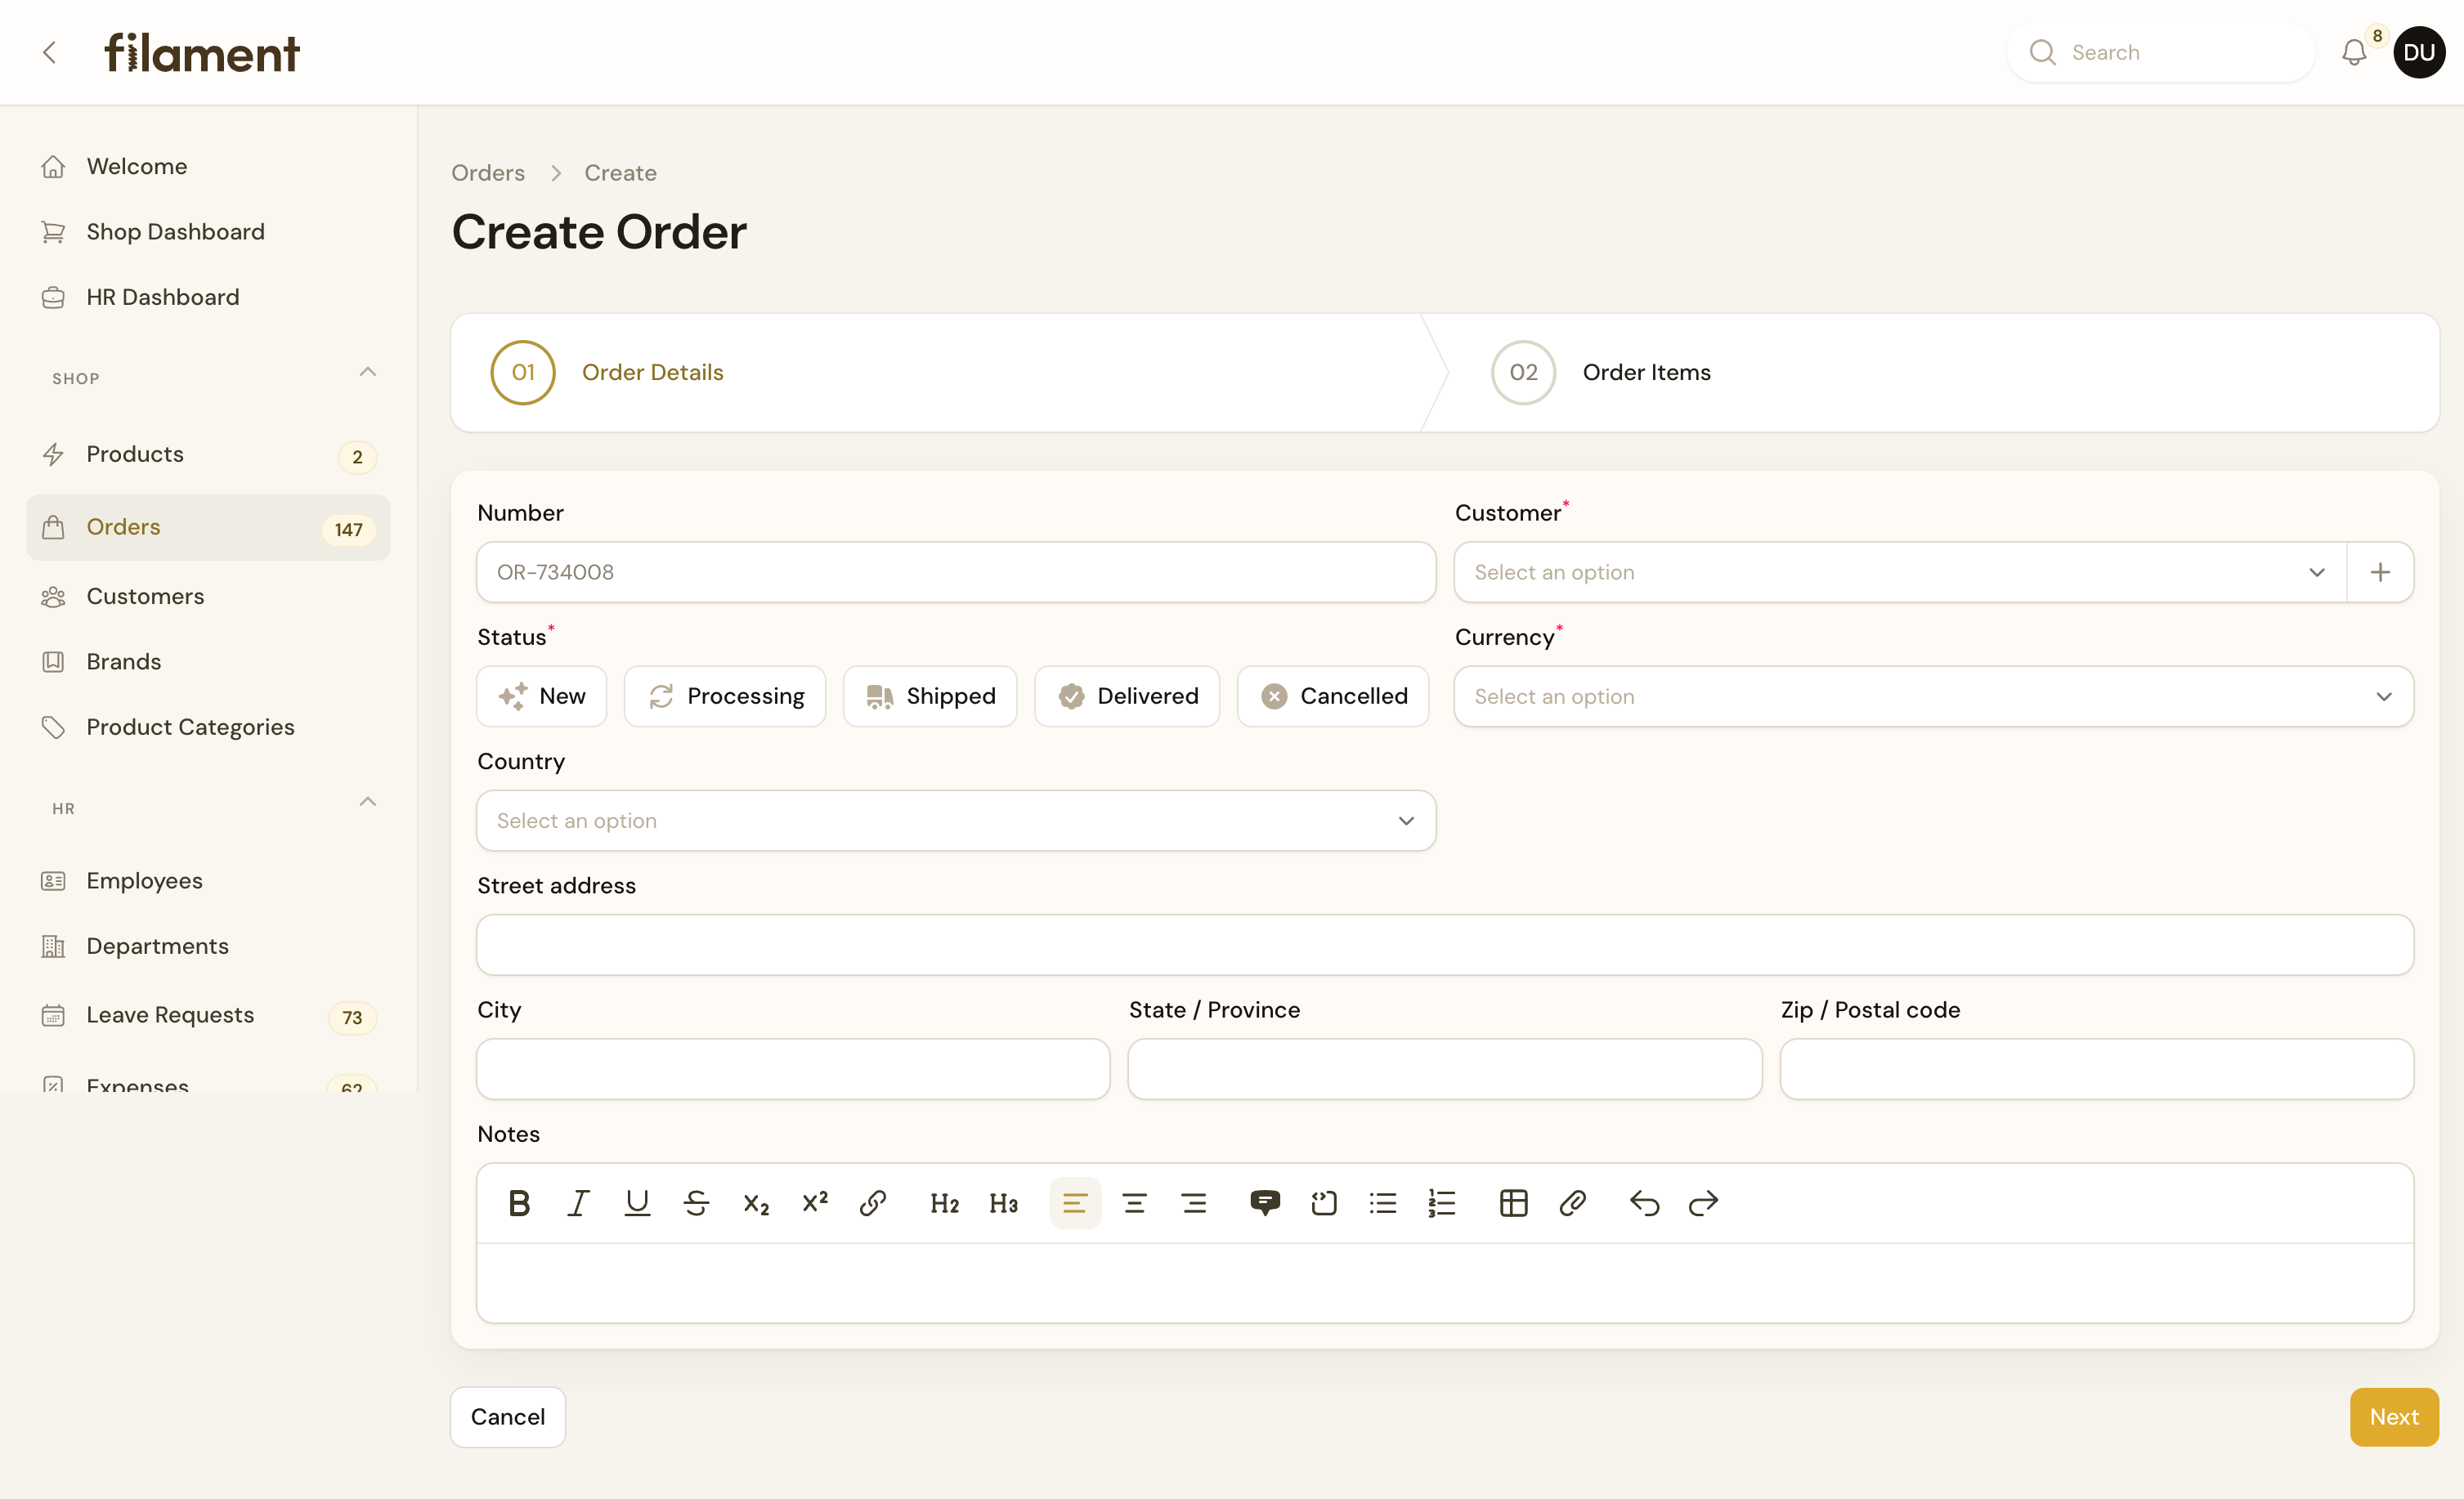The image size is (2464, 1499).
Task: Select the Shipped status option
Action: [930, 696]
